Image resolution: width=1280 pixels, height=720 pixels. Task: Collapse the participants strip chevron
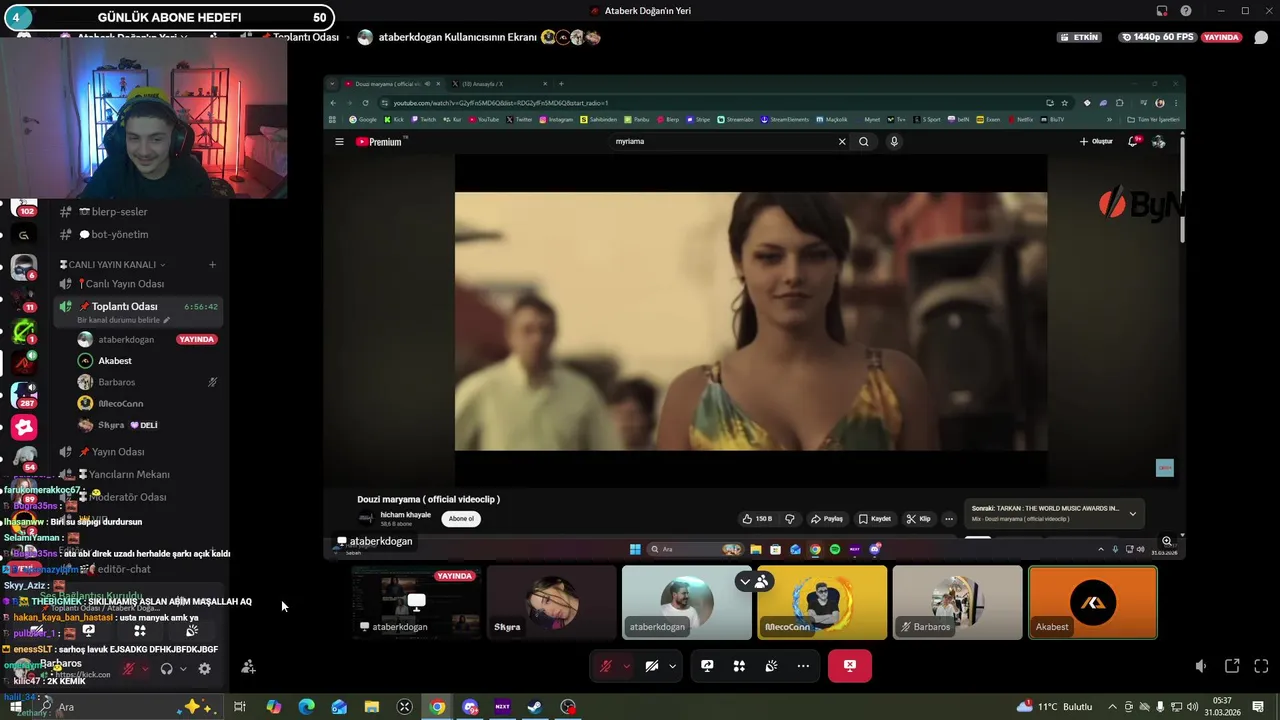(x=745, y=581)
